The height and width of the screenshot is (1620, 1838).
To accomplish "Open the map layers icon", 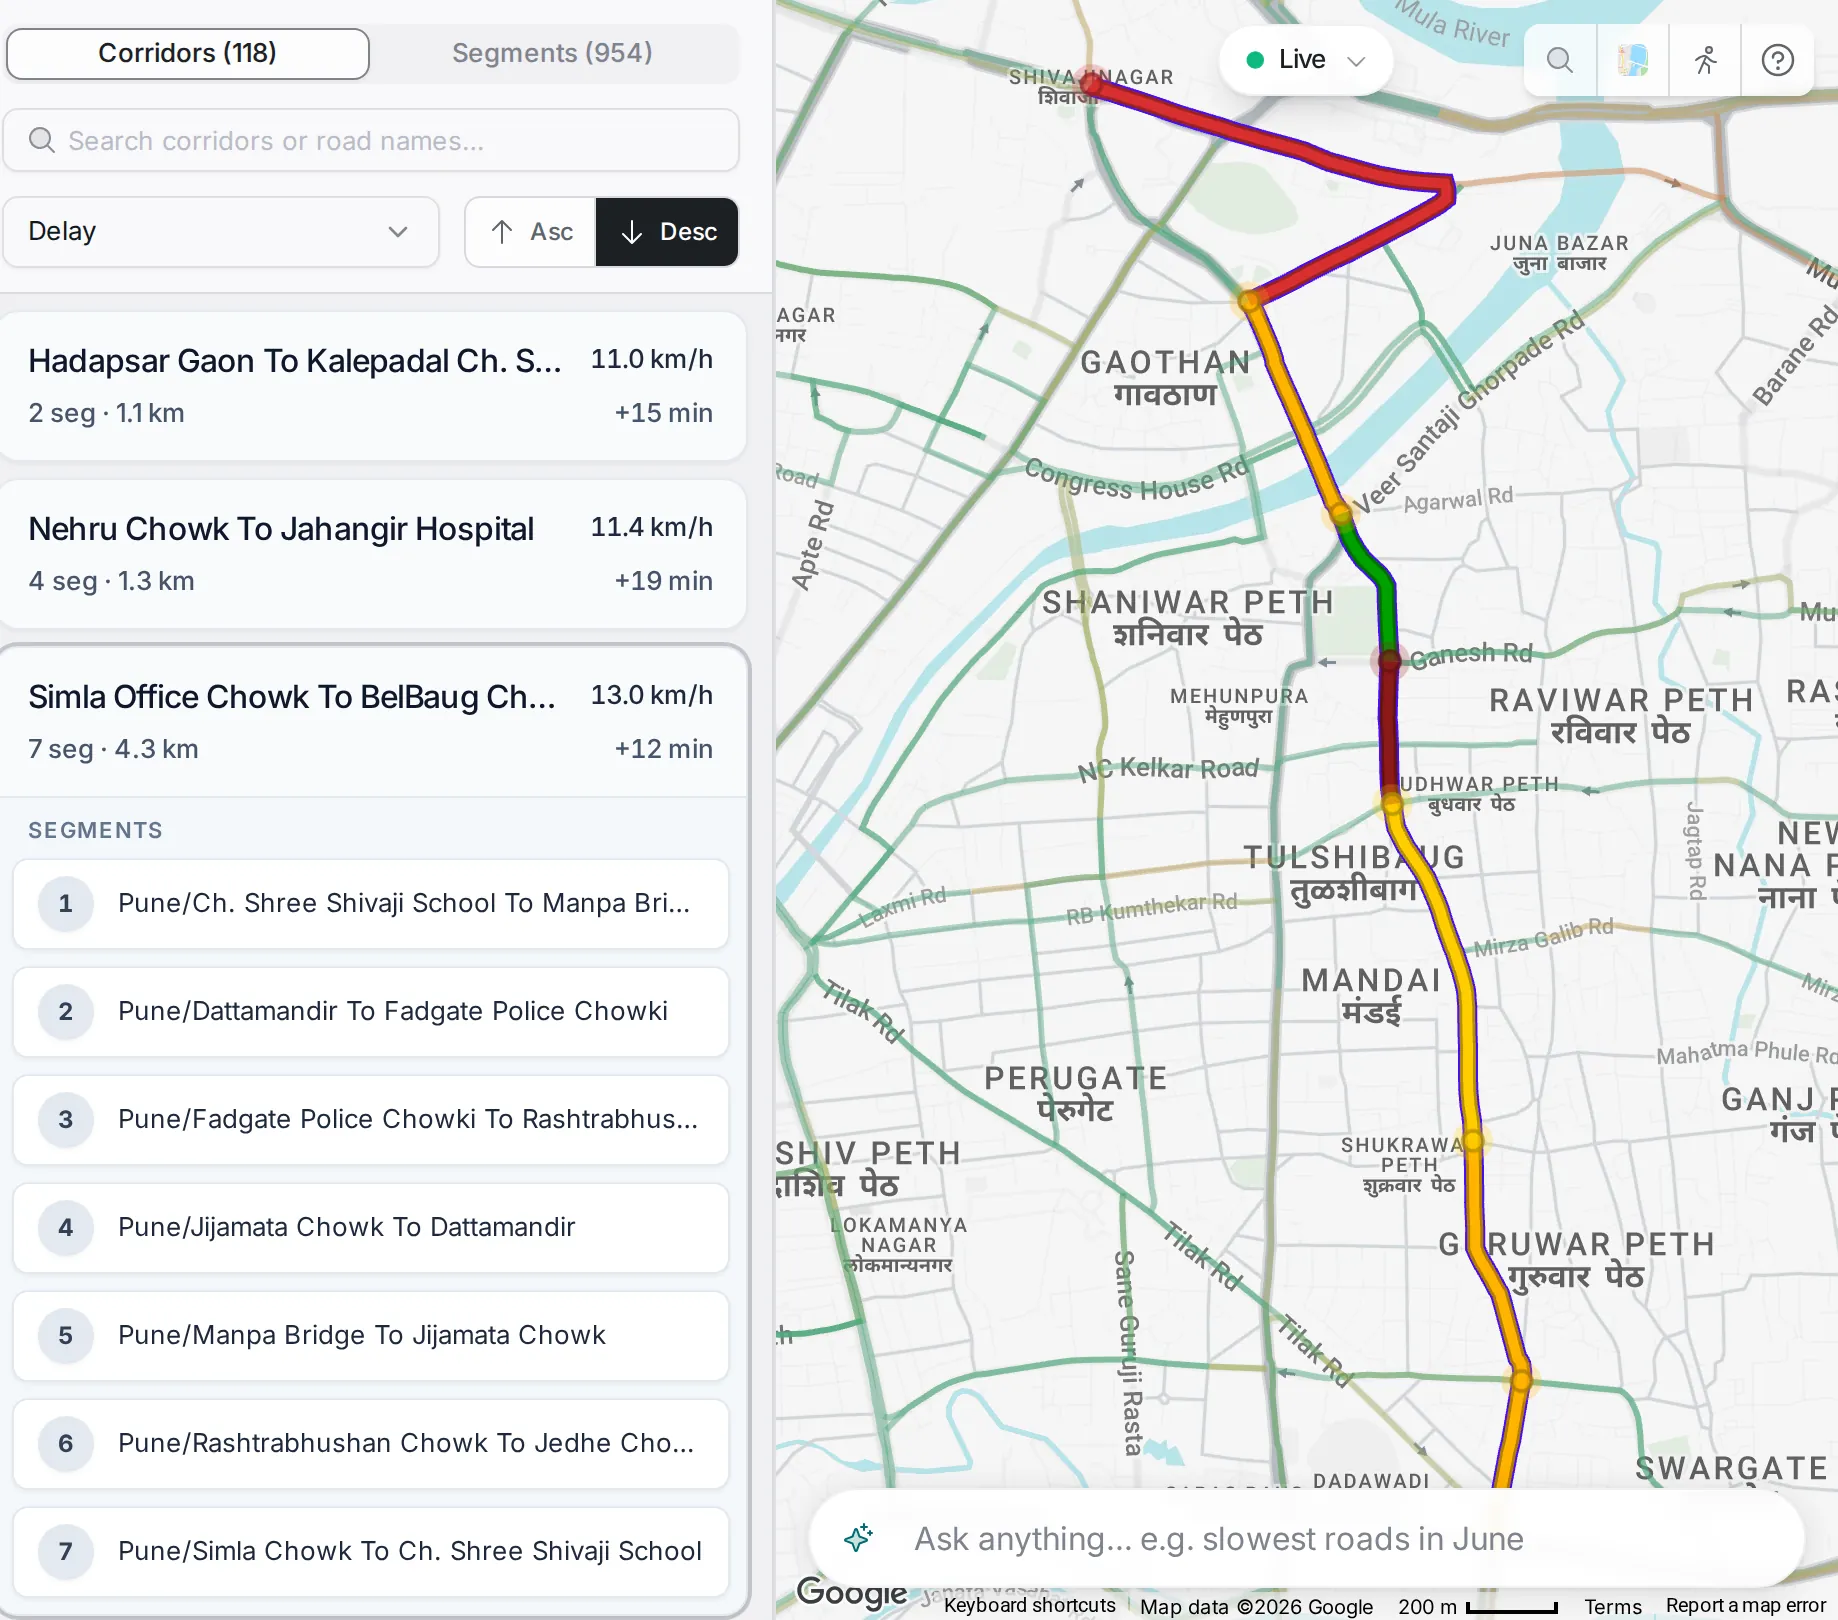I will [x=1632, y=60].
